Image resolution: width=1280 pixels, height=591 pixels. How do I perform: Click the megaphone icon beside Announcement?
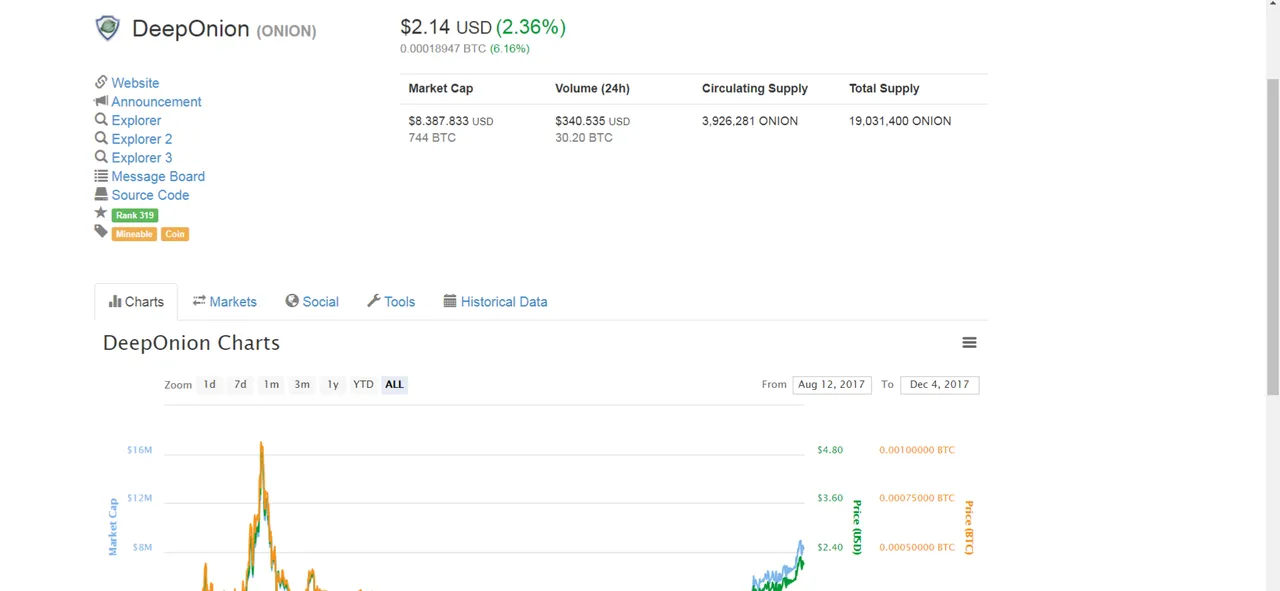tap(101, 101)
